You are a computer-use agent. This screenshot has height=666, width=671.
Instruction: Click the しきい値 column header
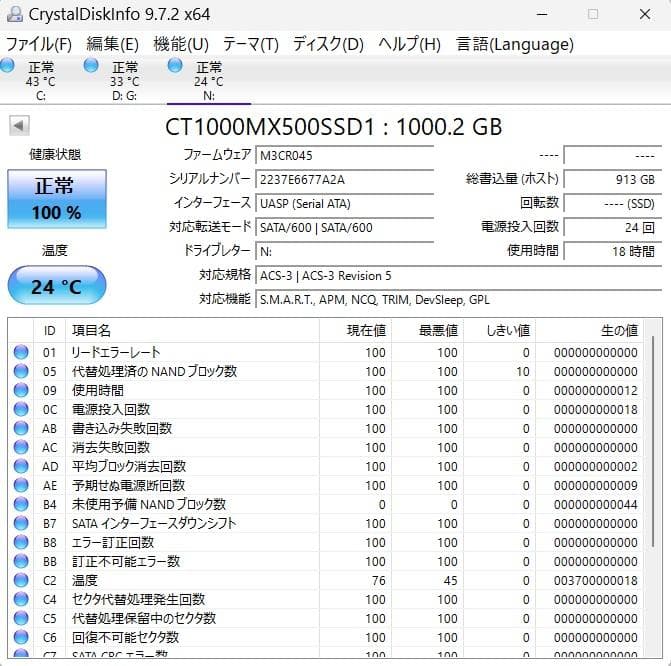tap(499, 330)
